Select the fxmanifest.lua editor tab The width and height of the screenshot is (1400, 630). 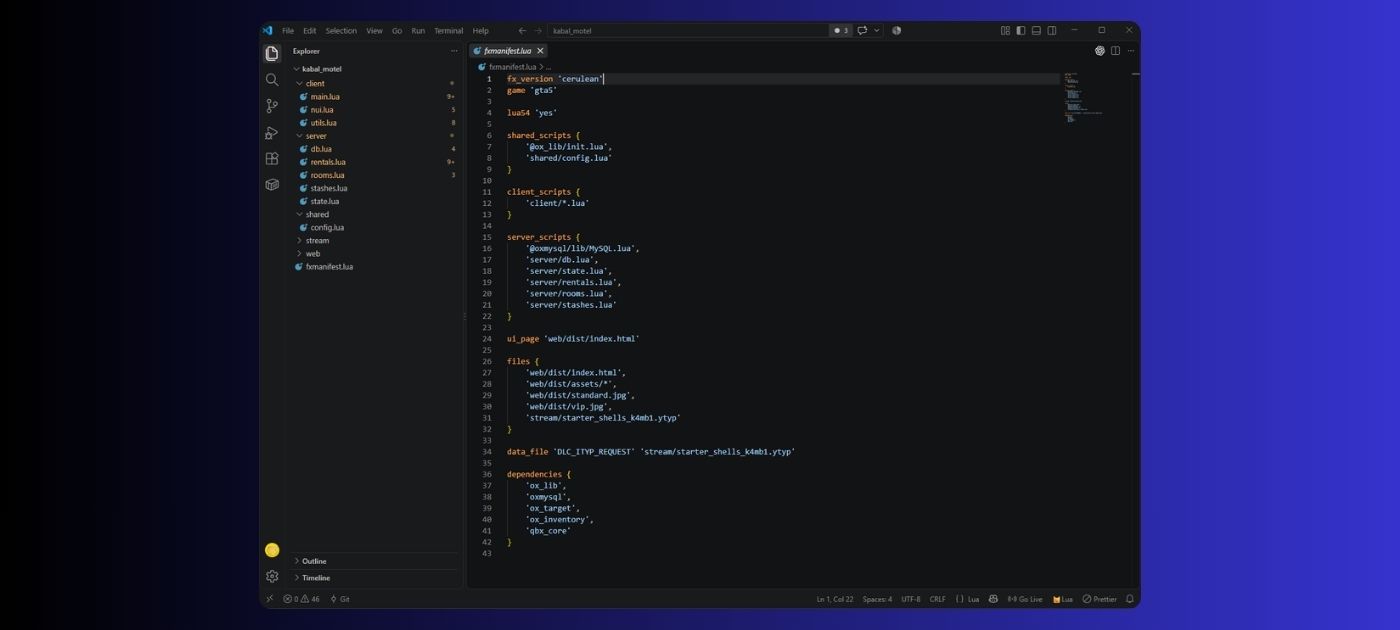509,51
